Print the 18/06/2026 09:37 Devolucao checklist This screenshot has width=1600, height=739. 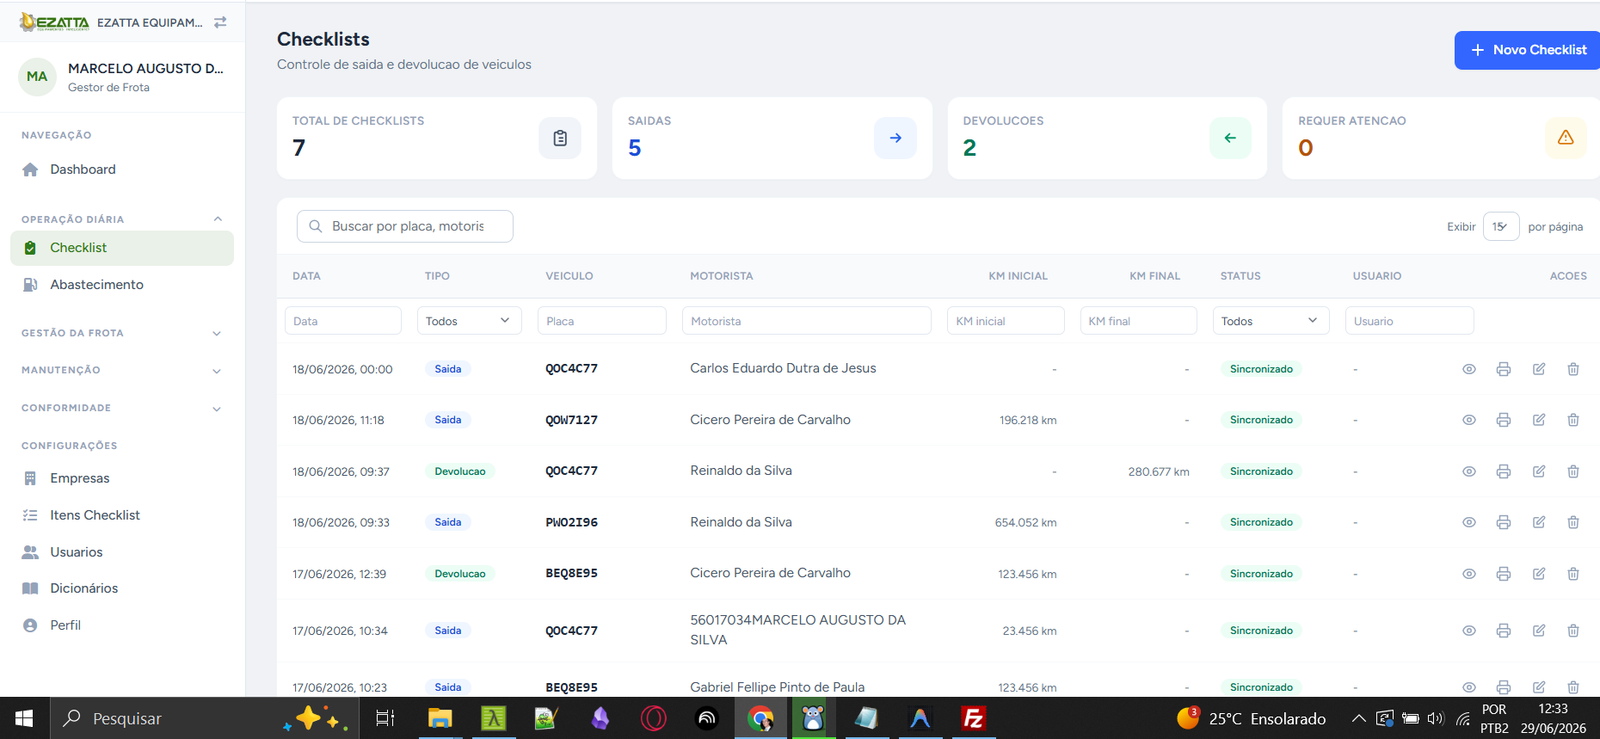pos(1503,471)
